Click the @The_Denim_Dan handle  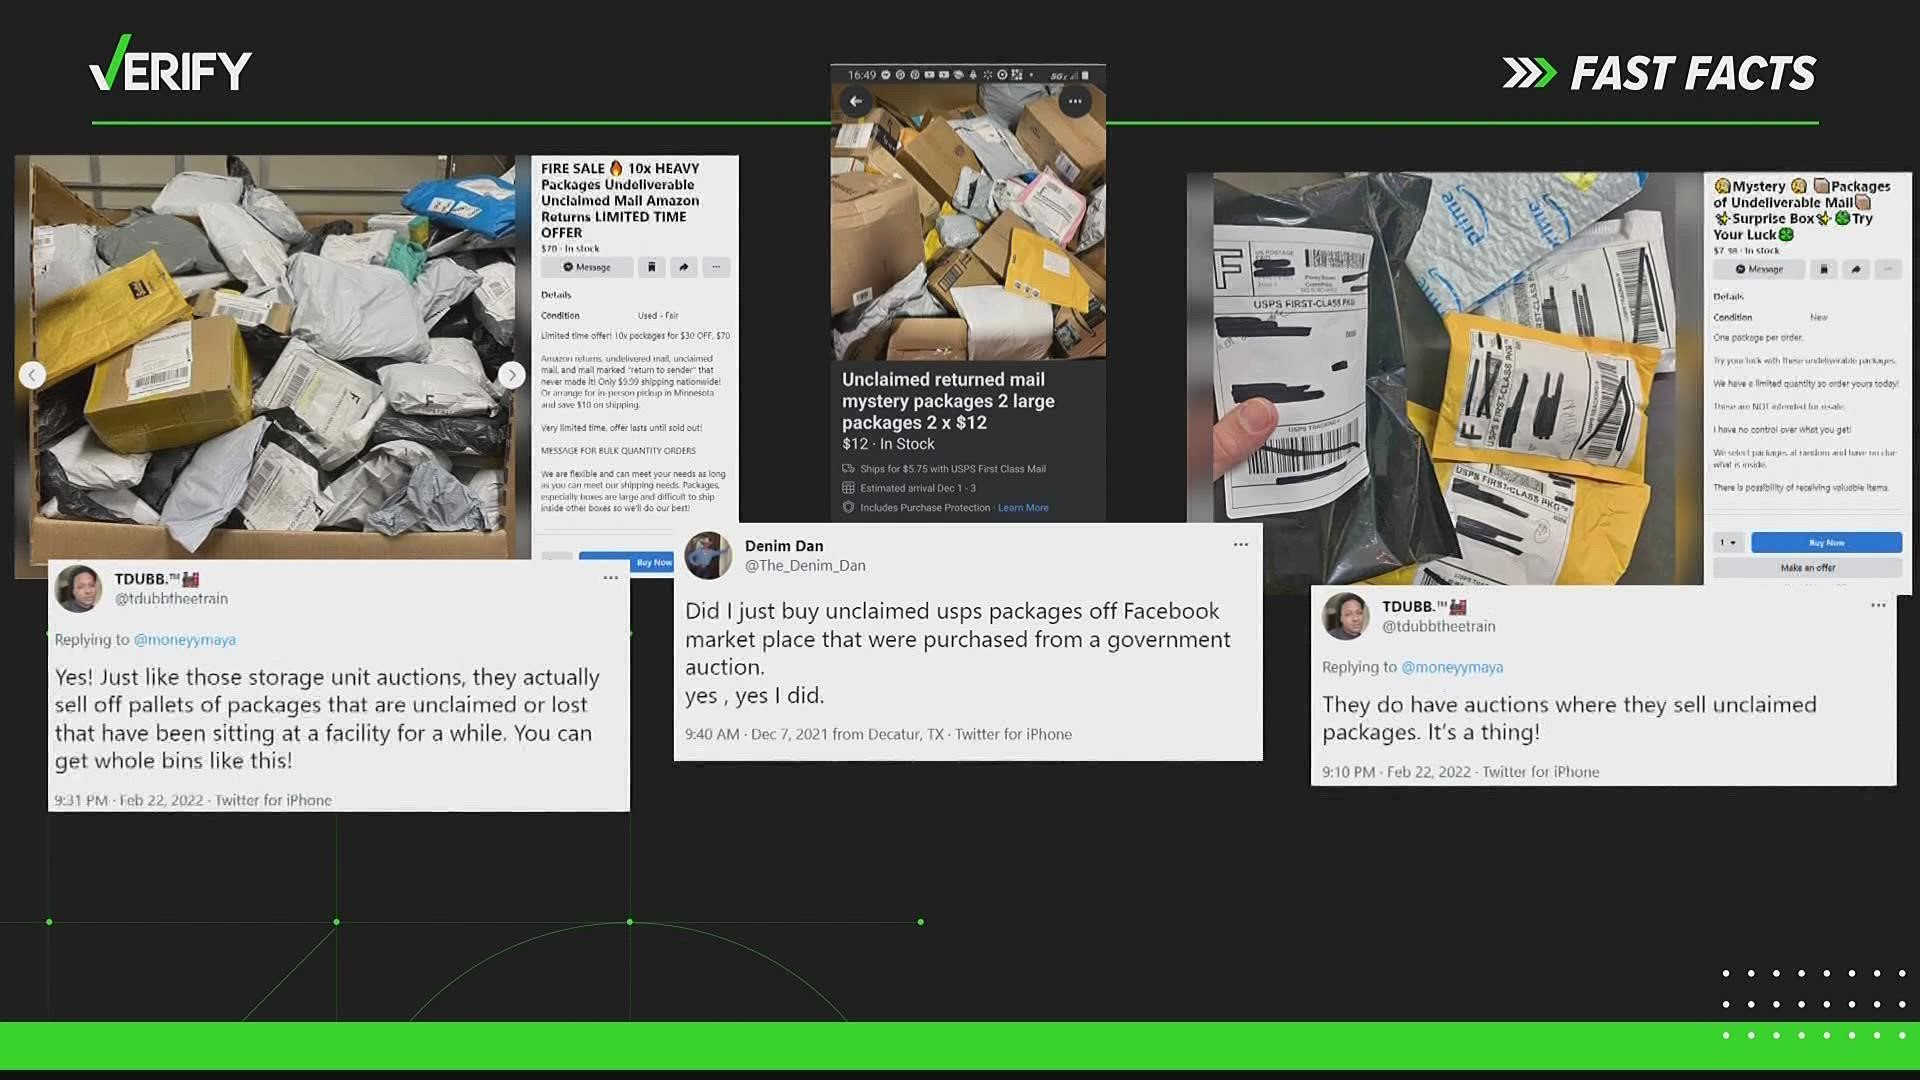point(805,566)
